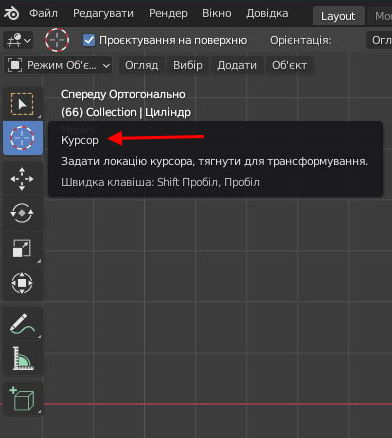Open the Об'єкт viewport menu
Screen dimensions: 392x438
[289, 65]
